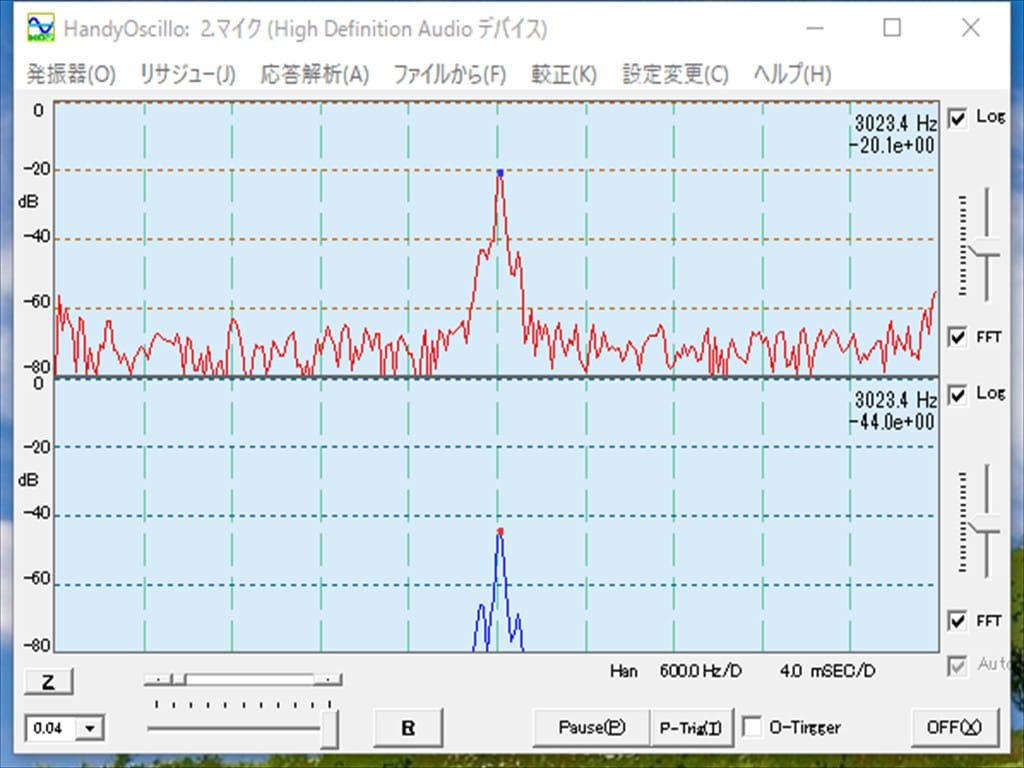Uncheck the lower channel Log checkbox
Image resolution: width=1024 pixels, height=768 pixels.
click(958, 394)
